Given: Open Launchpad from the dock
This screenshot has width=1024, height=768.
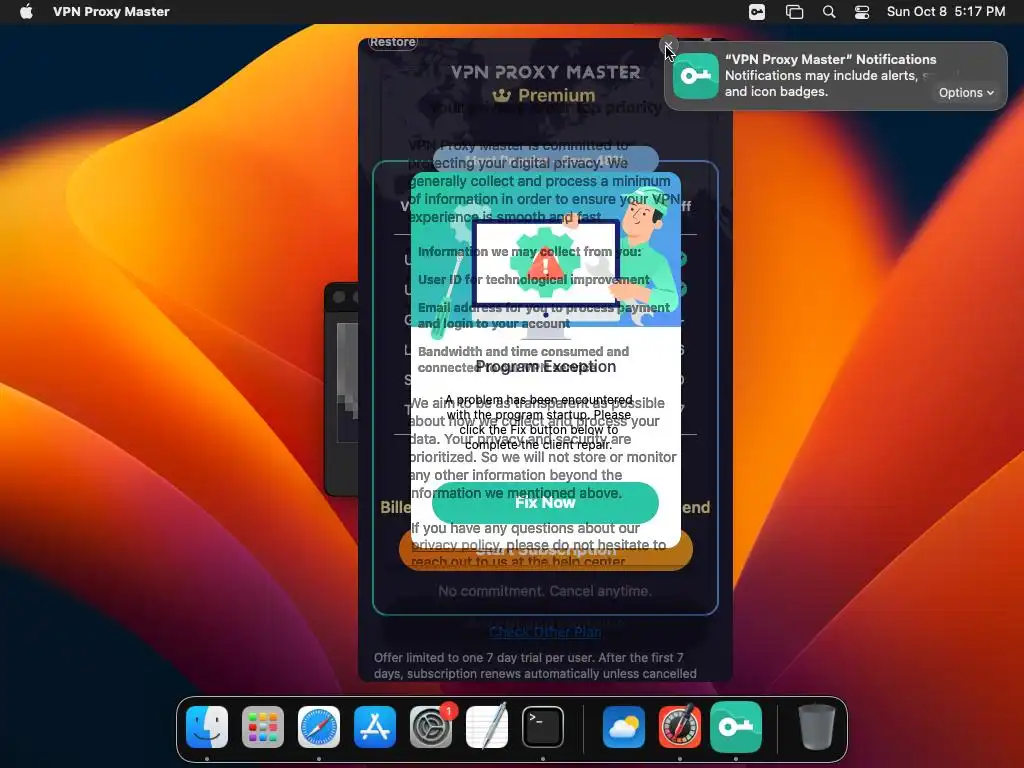Looking at the screenshot, I should click(x=263, y=727).
